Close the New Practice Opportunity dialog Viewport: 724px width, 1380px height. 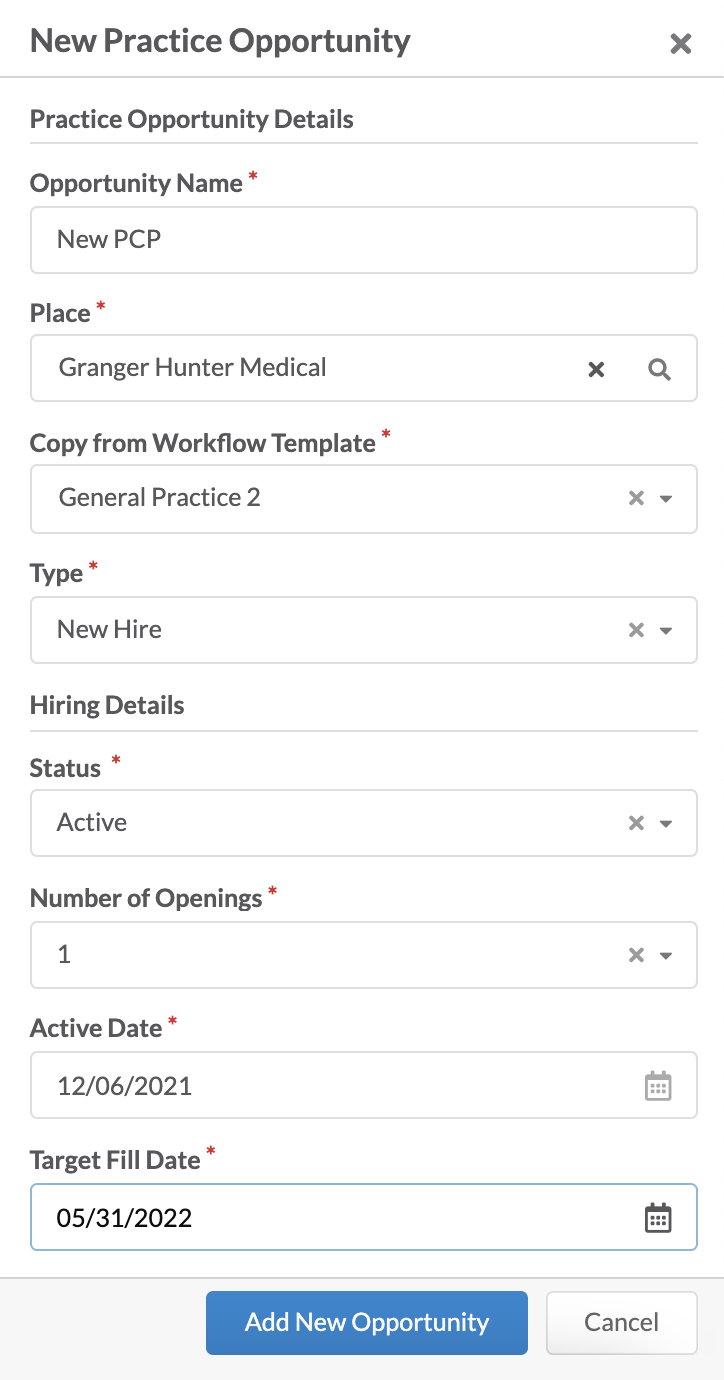click(x=681, y=43)
